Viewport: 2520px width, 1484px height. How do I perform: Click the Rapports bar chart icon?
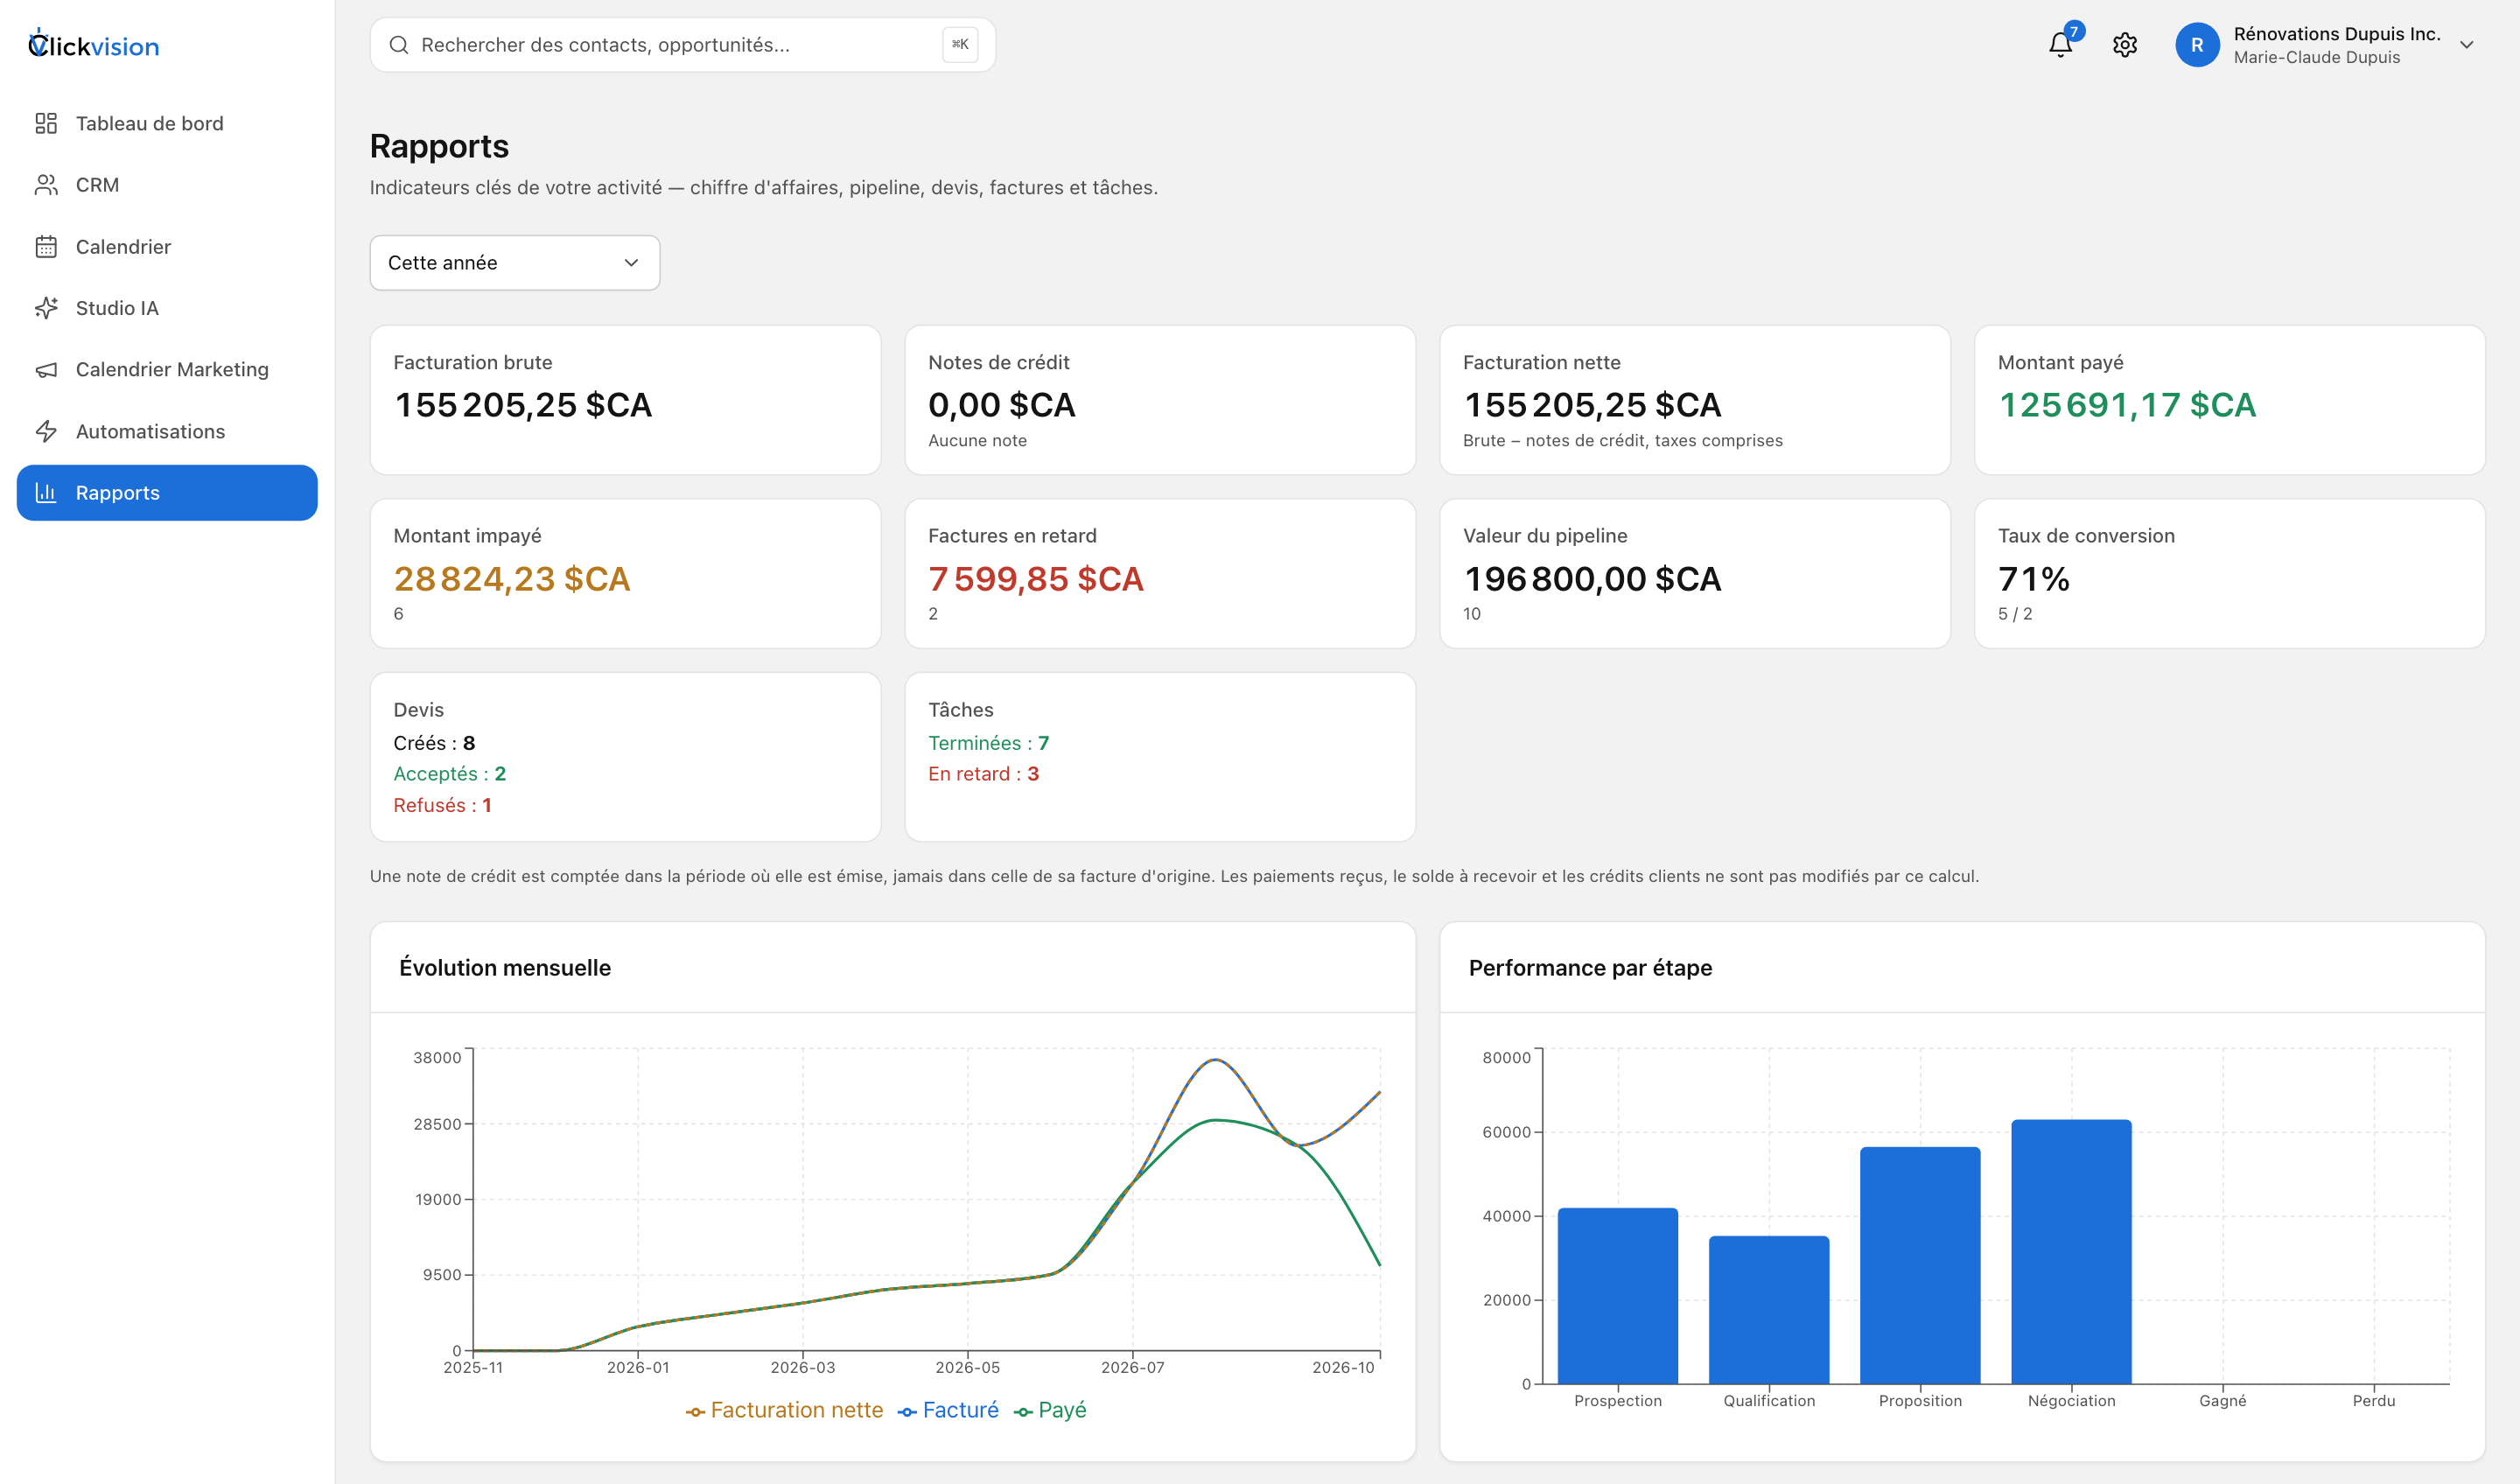tap(46, 493)
